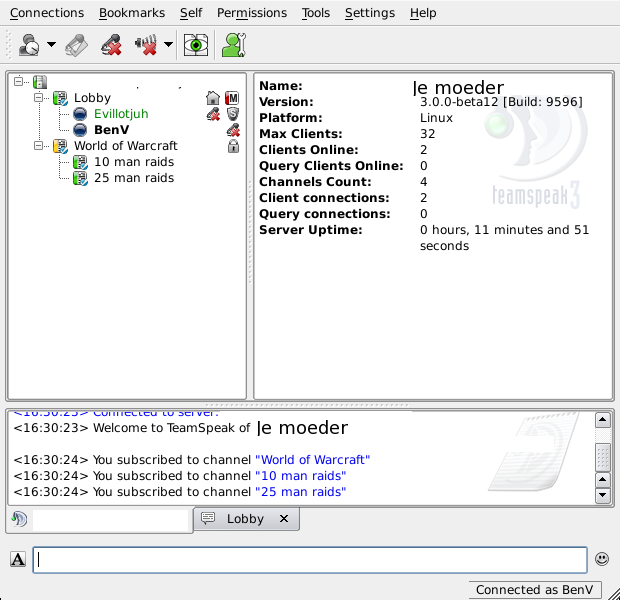Click the 10 man raids channel icon
The height and width of the screenshot is (600, 620).
point(80,162)
